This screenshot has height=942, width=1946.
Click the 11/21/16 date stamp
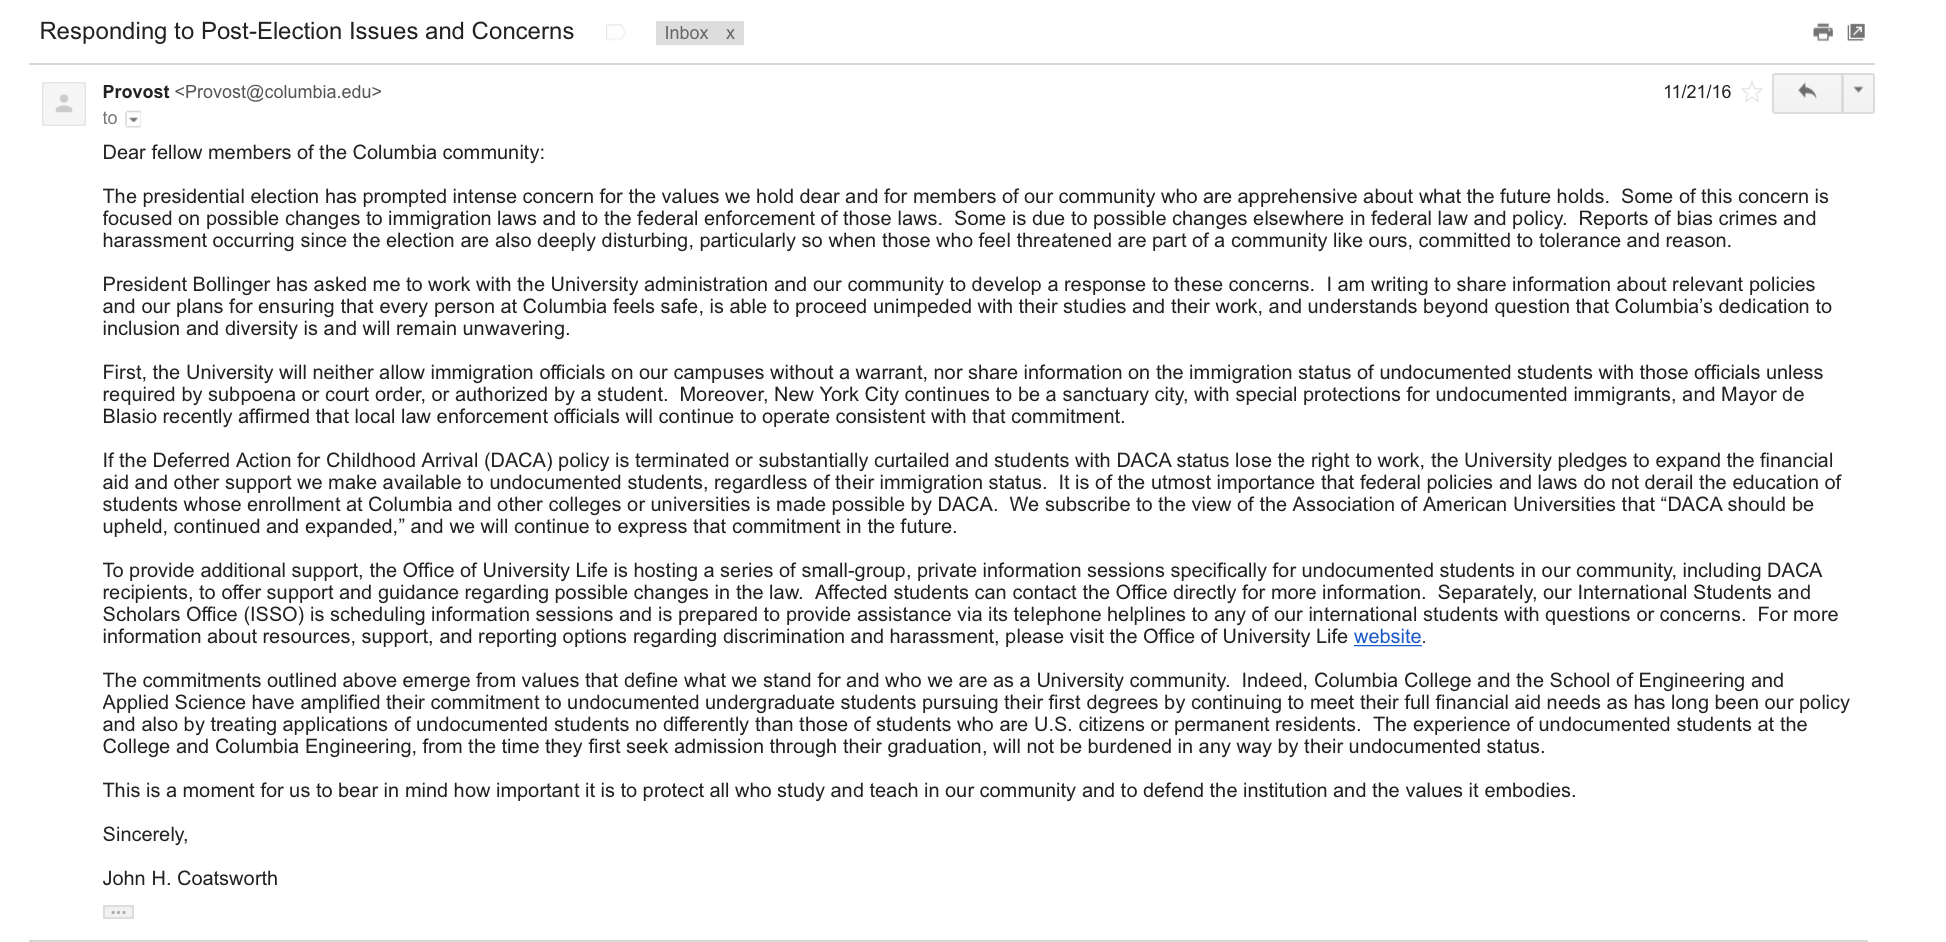1697,92
